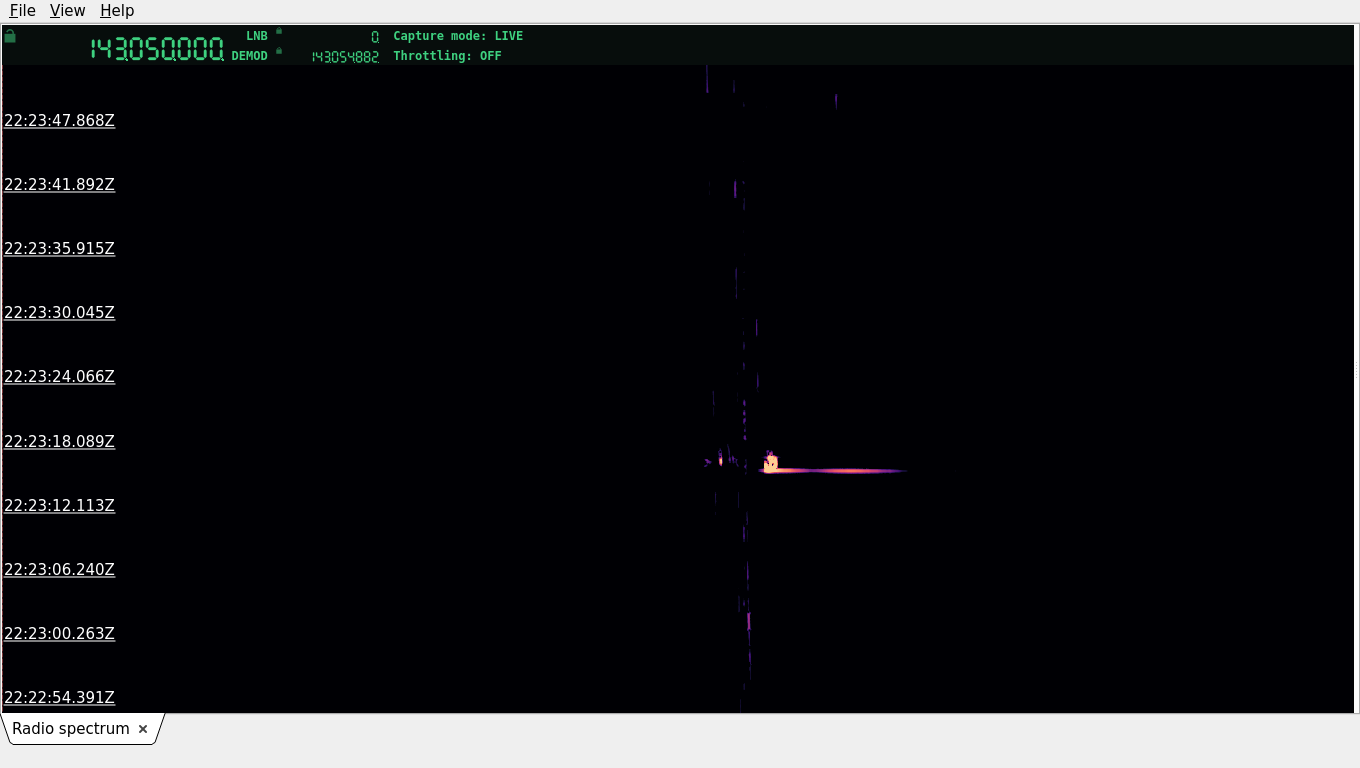Click the LNB label

point(257,36)
